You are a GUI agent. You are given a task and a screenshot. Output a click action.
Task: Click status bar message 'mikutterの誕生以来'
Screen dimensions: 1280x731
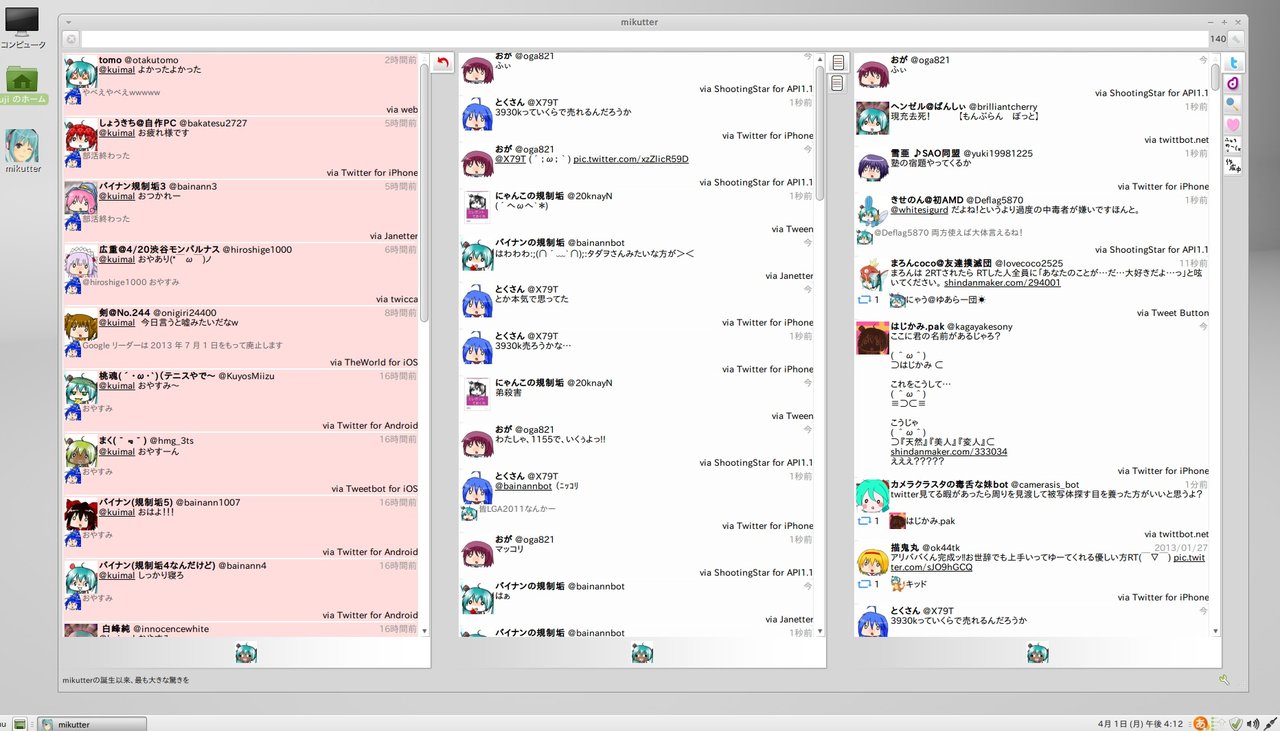click(126, 680)
